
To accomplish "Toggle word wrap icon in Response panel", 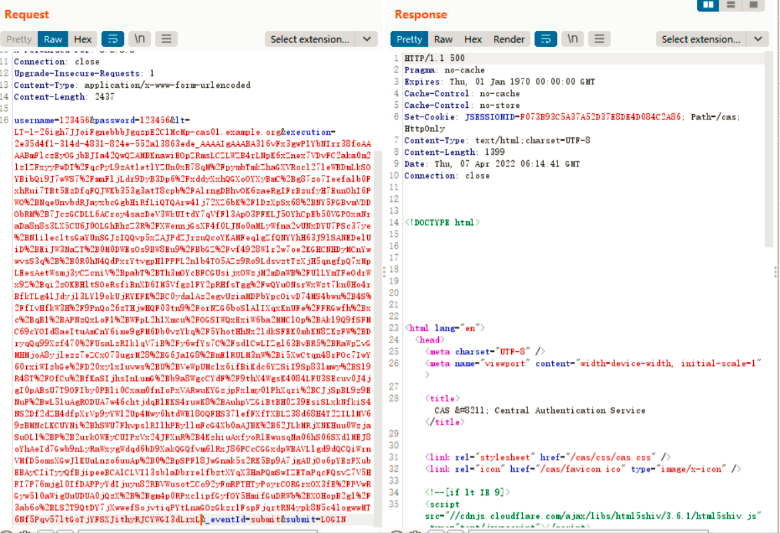I will click(x=546, y=39).
